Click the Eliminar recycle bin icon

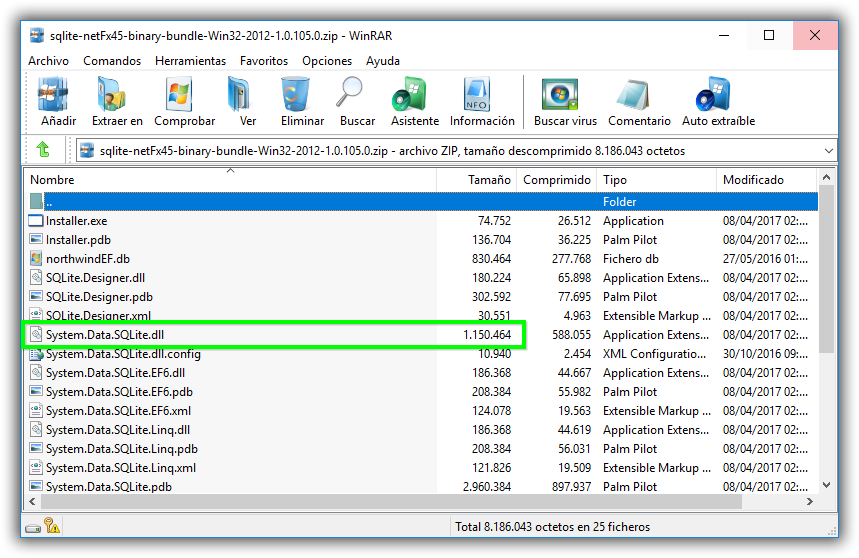click(x=295, y=94)
